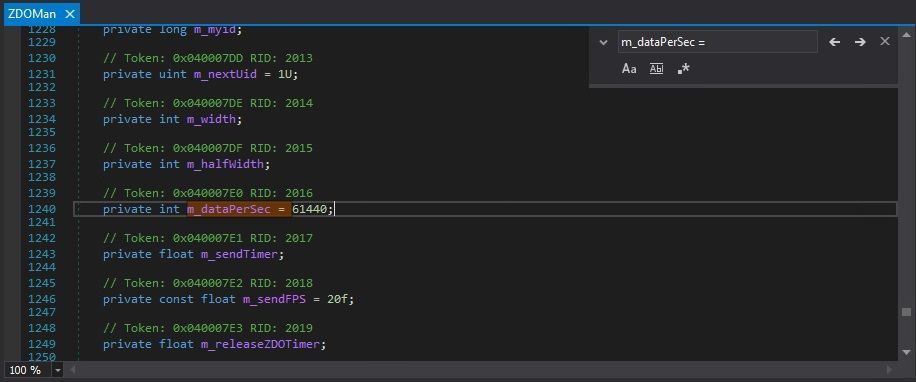
Task: Click the vertical scrollbar down arrow
Action: click(906, 352)
